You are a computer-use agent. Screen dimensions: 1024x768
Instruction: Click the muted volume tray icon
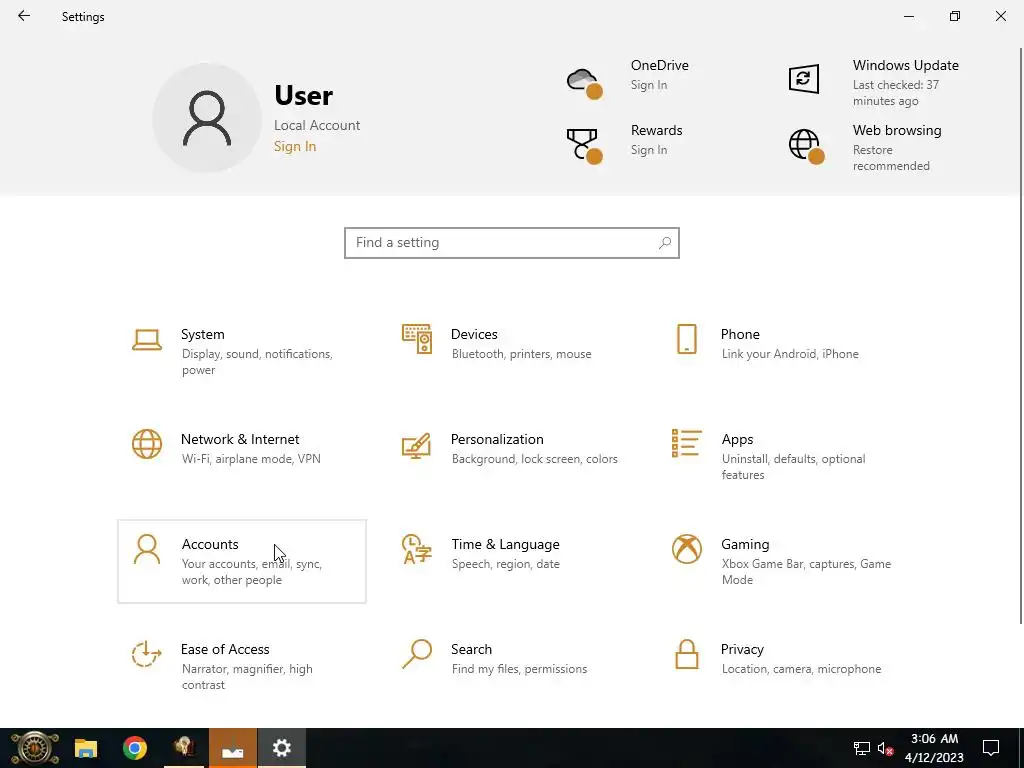pyautogui.click(x=886, y=748)
